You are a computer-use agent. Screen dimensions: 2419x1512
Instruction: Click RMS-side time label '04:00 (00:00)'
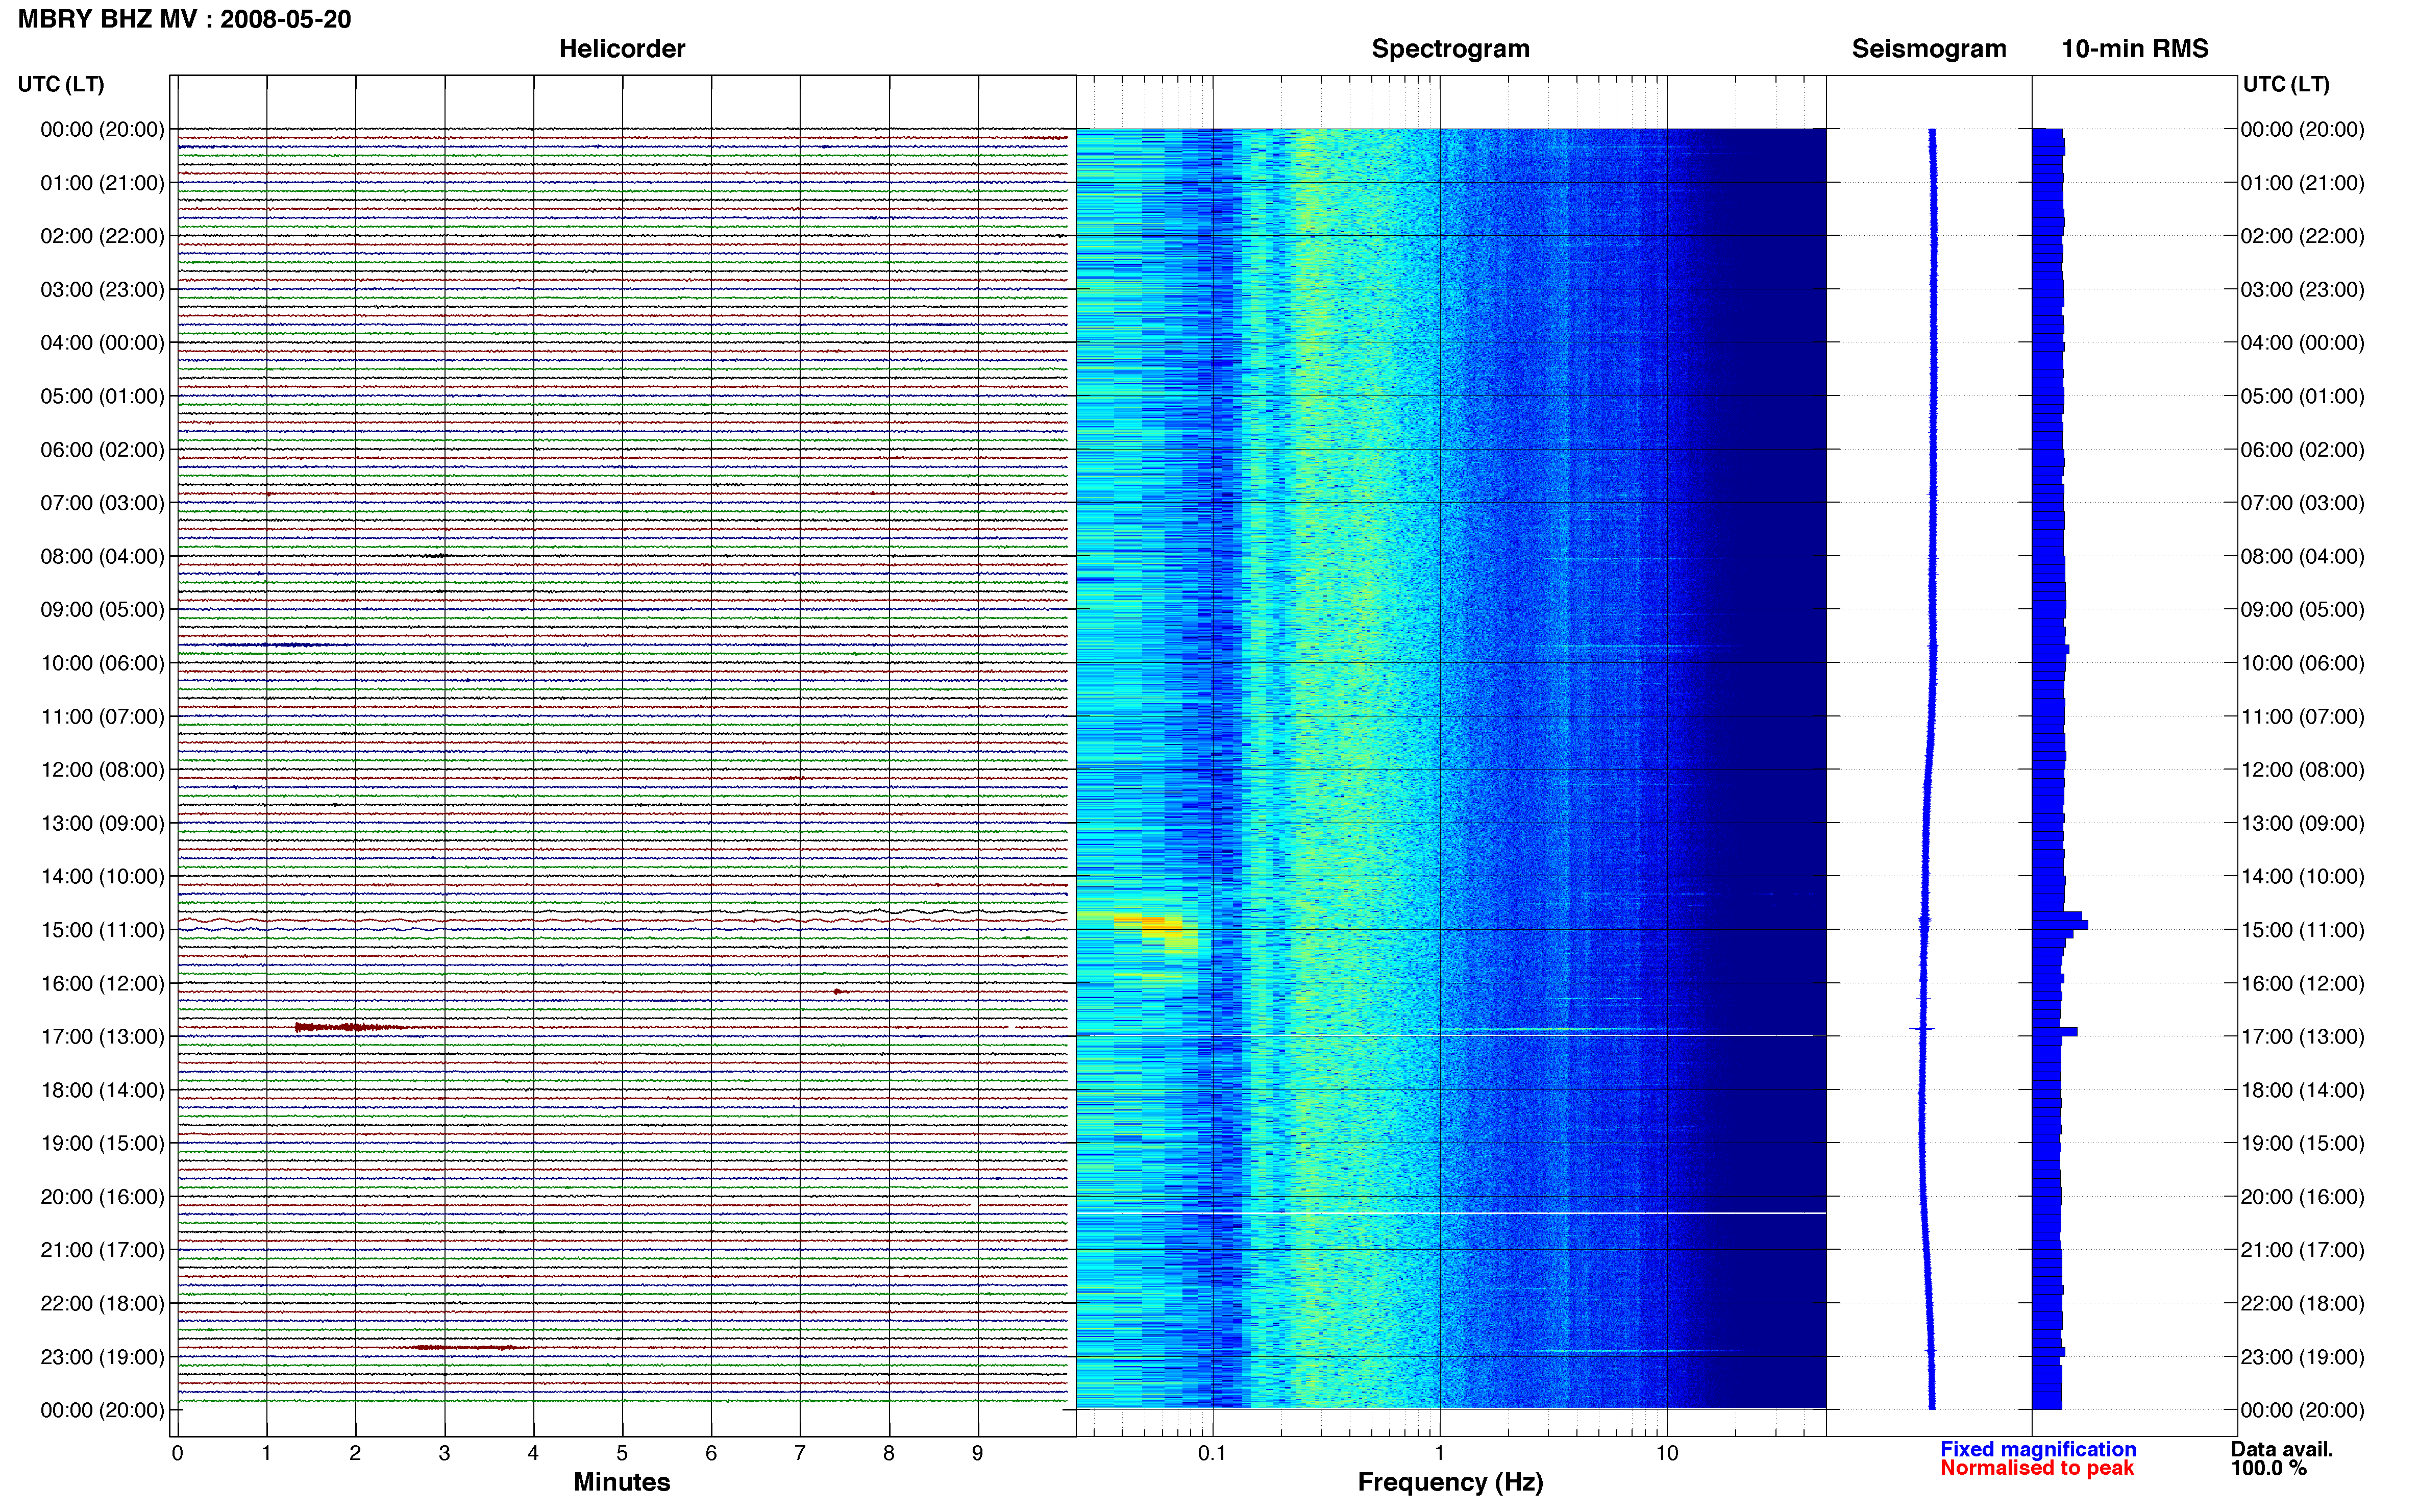[x=2302, y=343]
